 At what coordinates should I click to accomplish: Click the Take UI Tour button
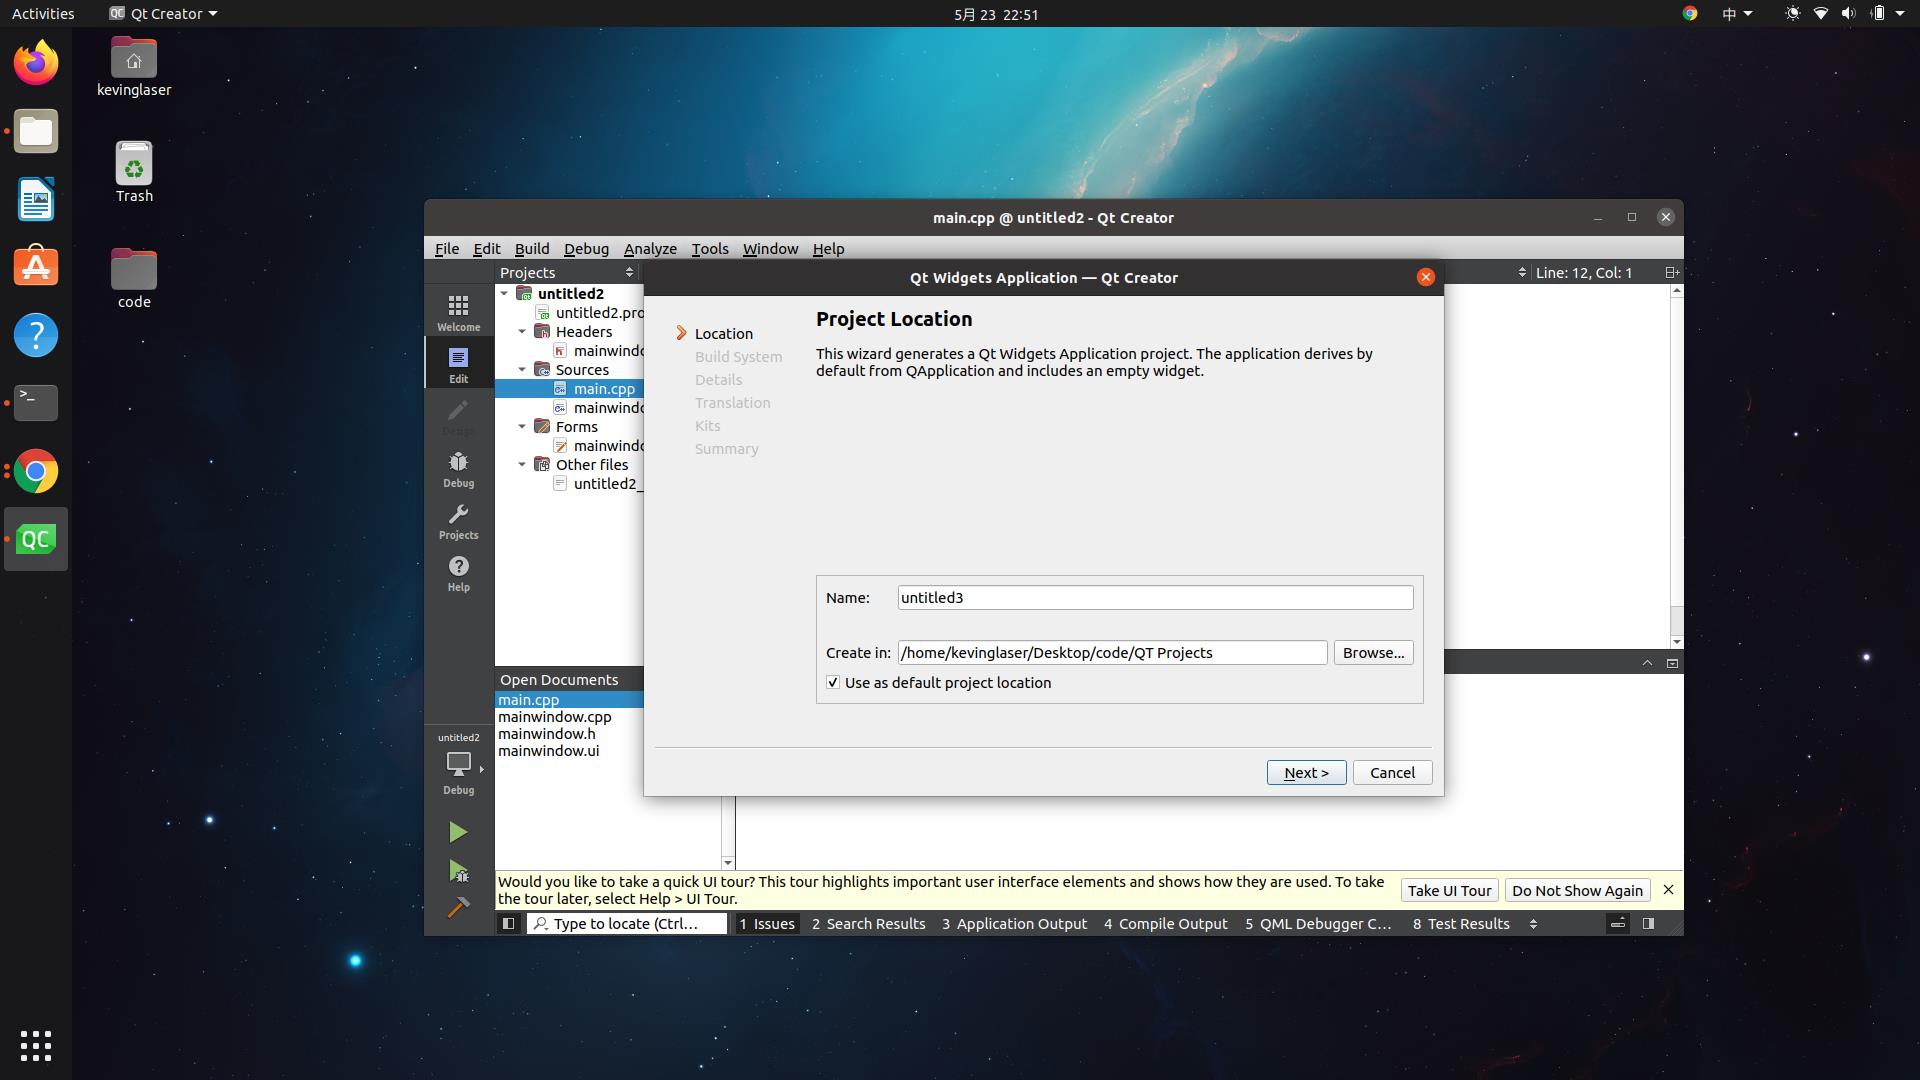1449,889
